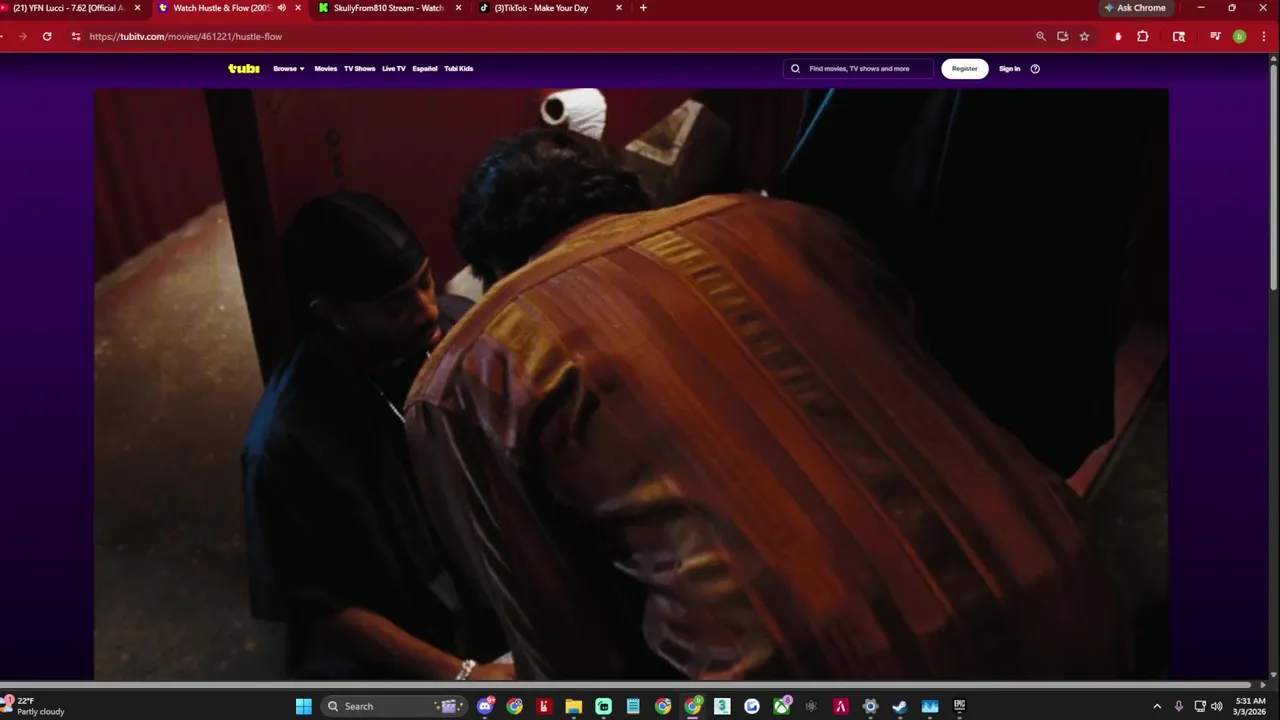Click the taskbar Search box
This screenshot has width=1280, height=720.
pos(393,706)
